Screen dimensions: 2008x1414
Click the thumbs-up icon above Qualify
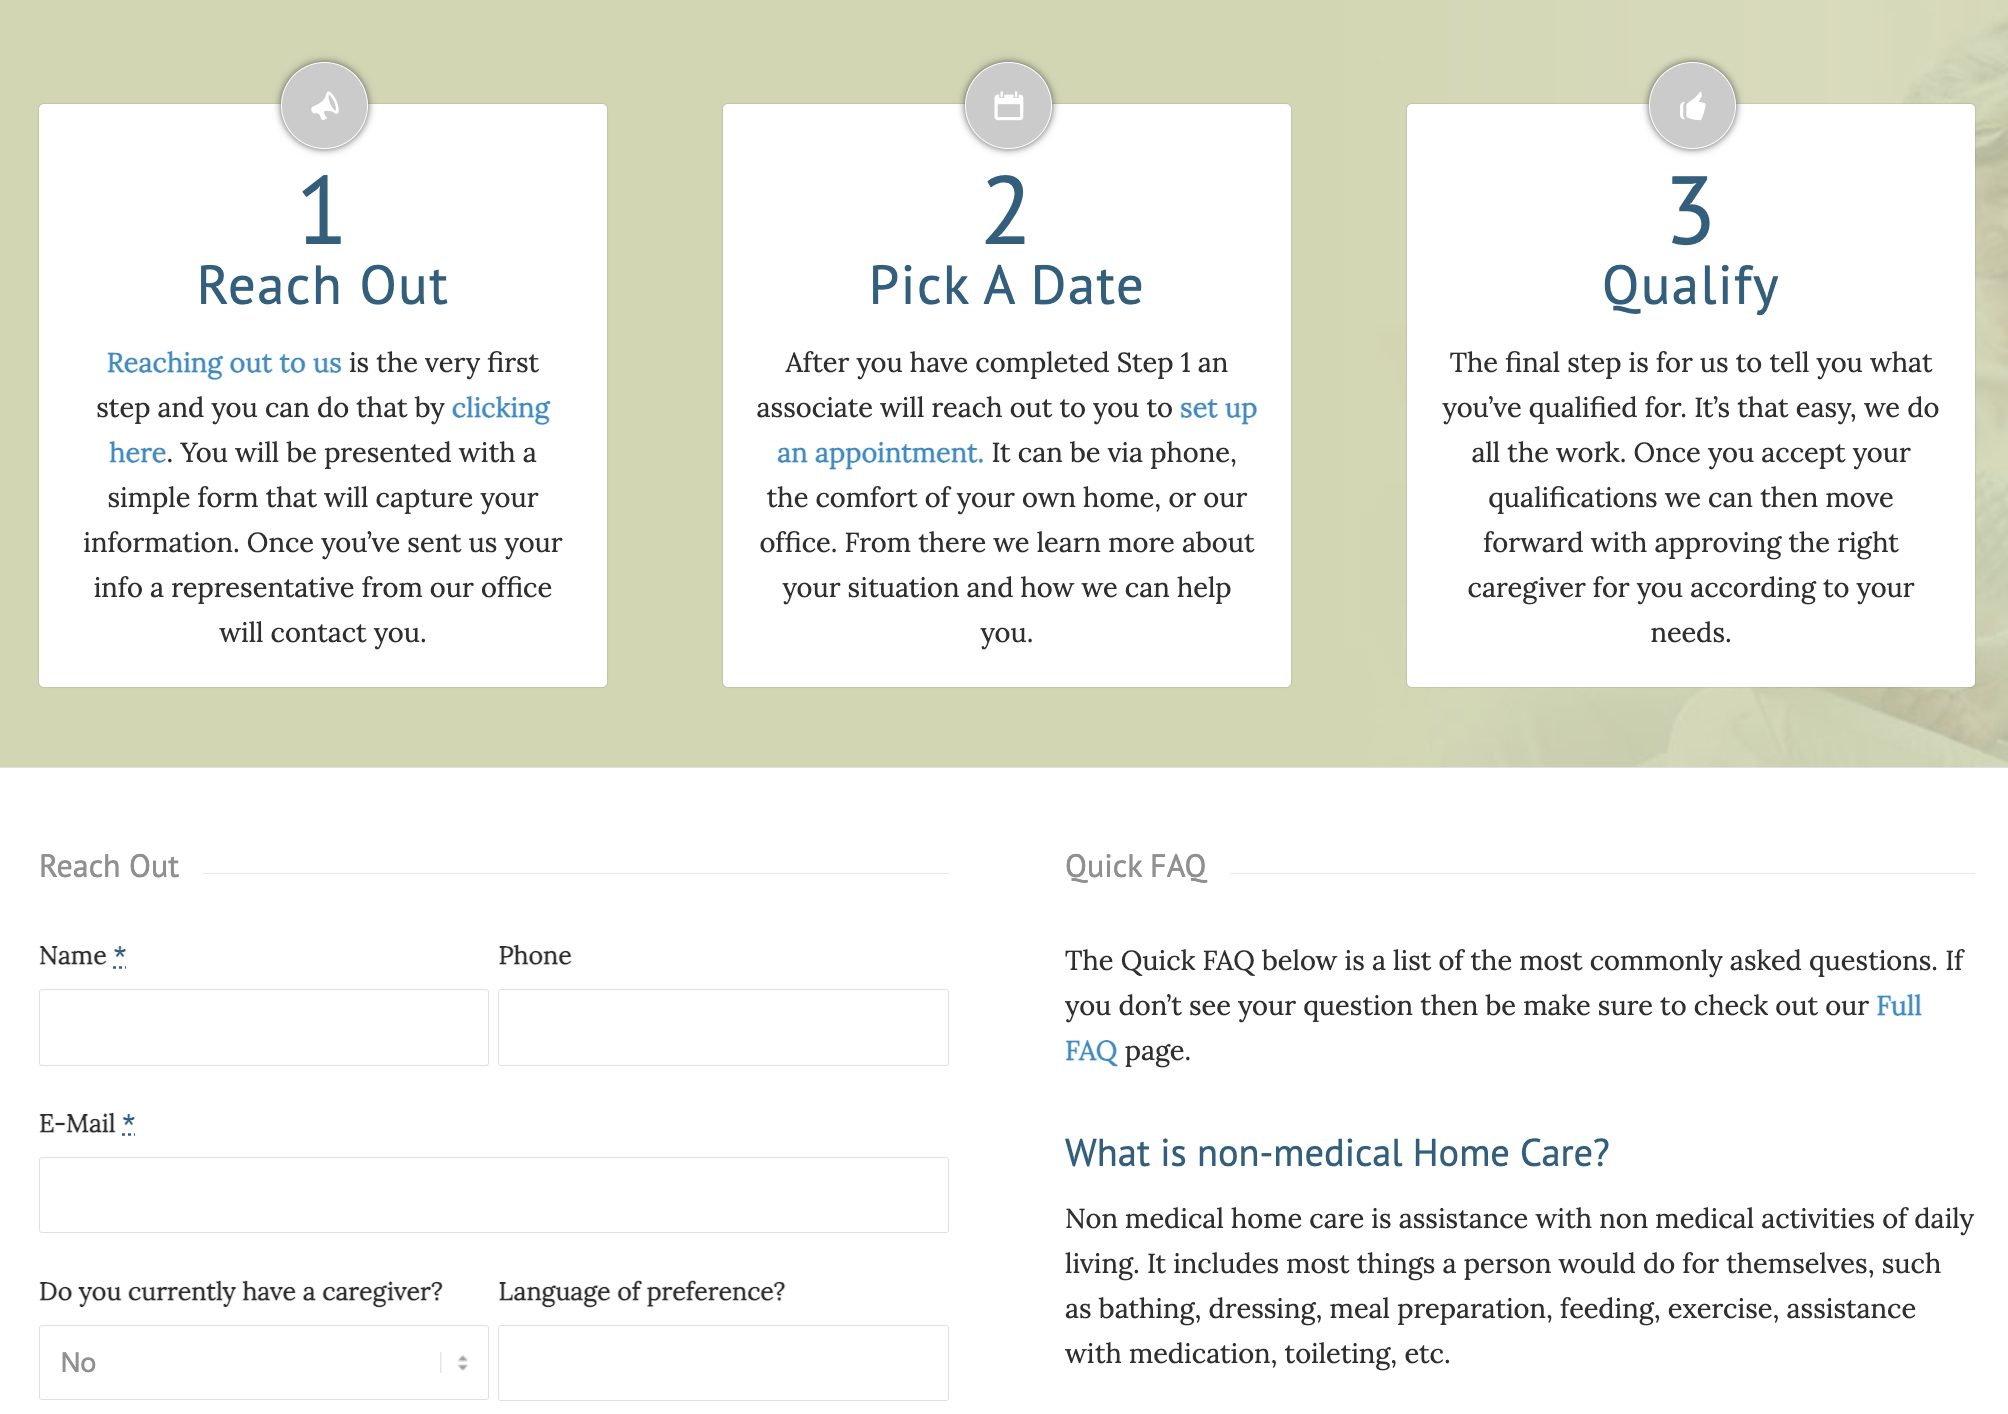[1692, 105]
